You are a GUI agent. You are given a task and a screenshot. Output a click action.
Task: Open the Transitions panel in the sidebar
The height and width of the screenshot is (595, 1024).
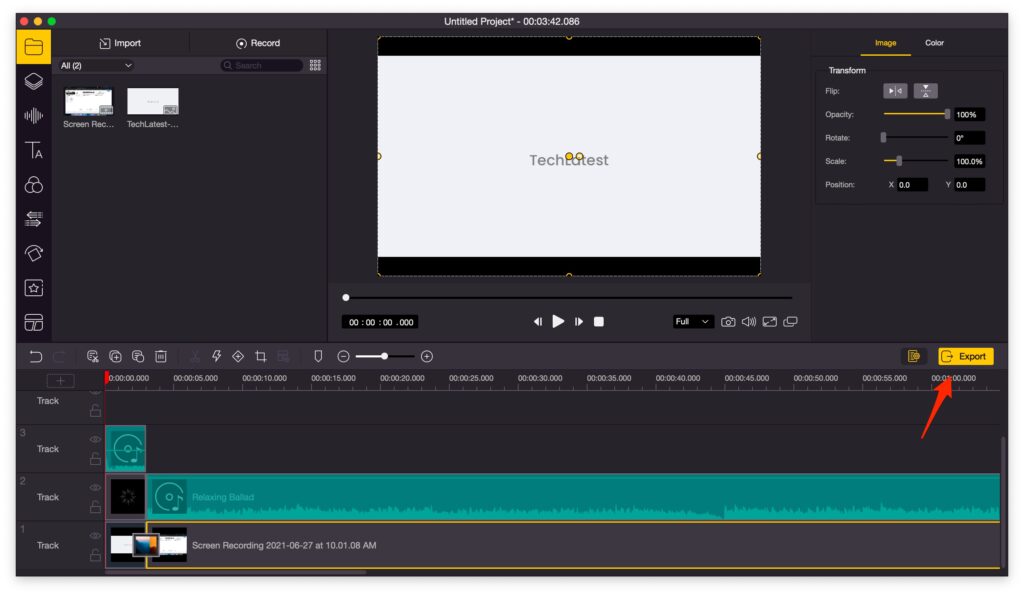pos(33,219)
